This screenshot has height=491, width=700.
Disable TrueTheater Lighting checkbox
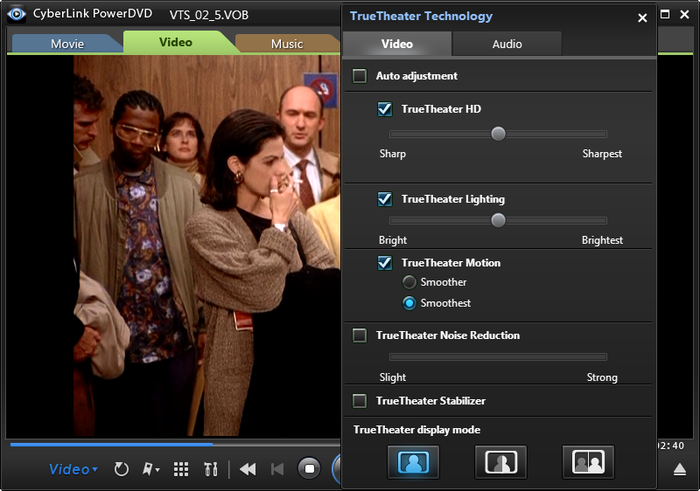(385, 199)
